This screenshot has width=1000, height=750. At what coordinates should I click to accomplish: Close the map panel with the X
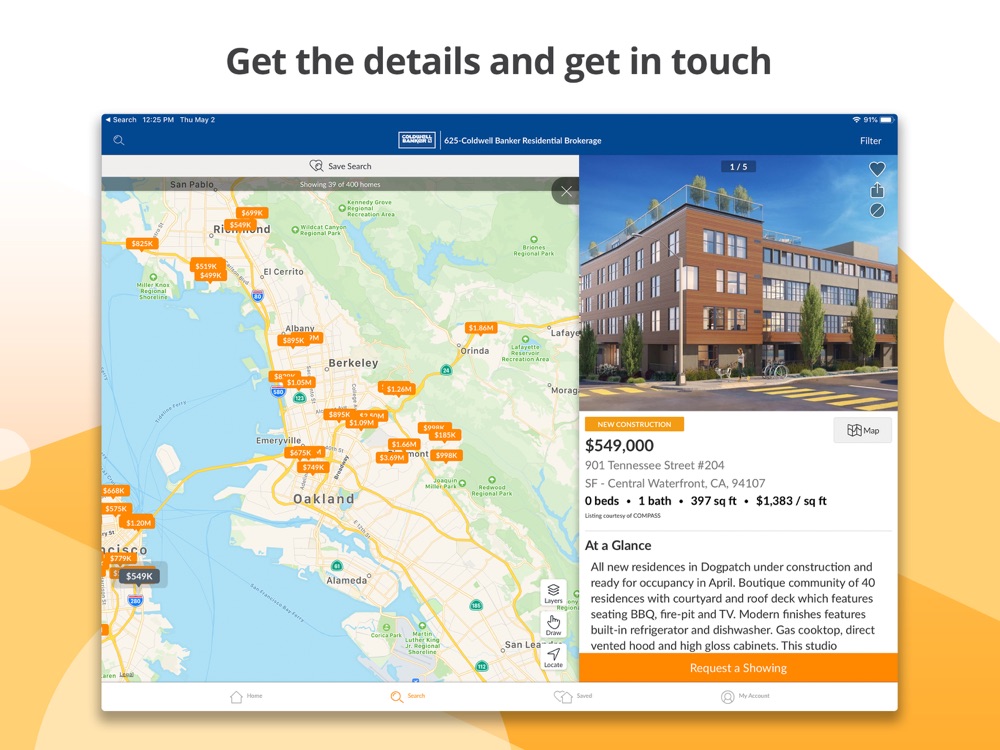(x=566, y=191)
